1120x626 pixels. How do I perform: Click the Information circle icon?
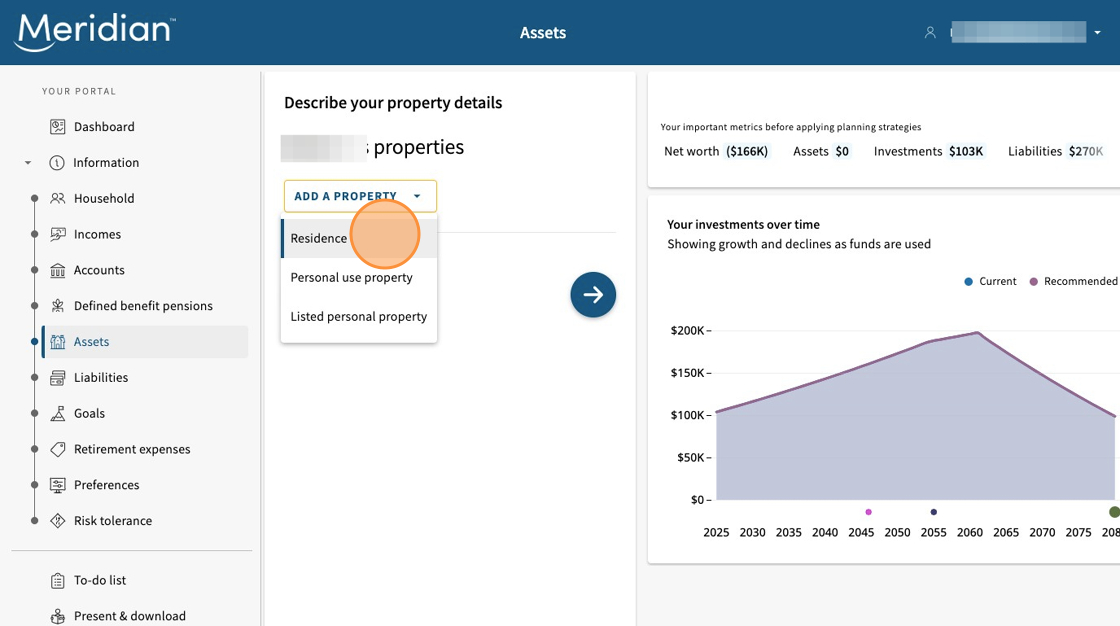56,162
